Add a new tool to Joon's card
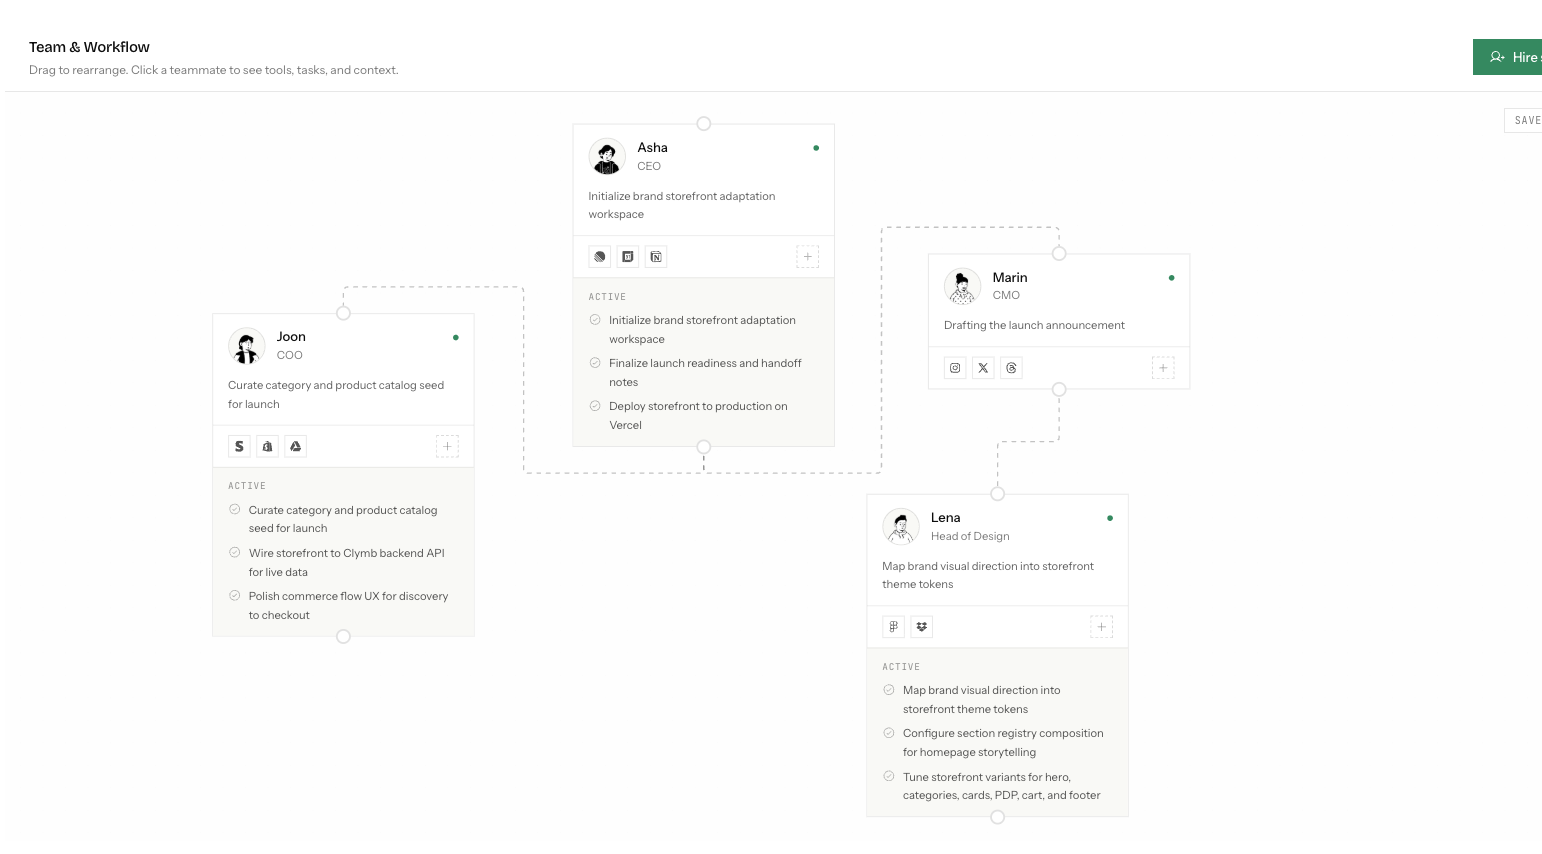Image resolution: width=1542 pixels, height=854 pixels. (447, 447)
